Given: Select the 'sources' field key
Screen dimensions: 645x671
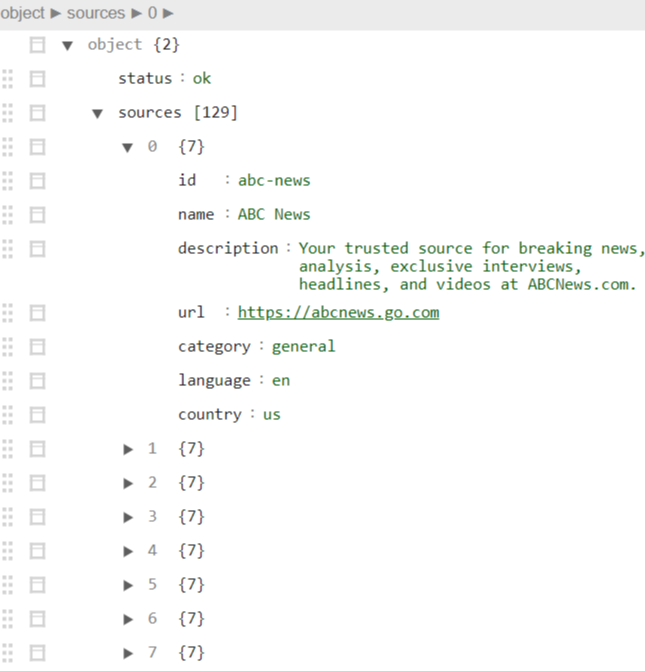Looking at the screenshot, I should pos(150,113).
